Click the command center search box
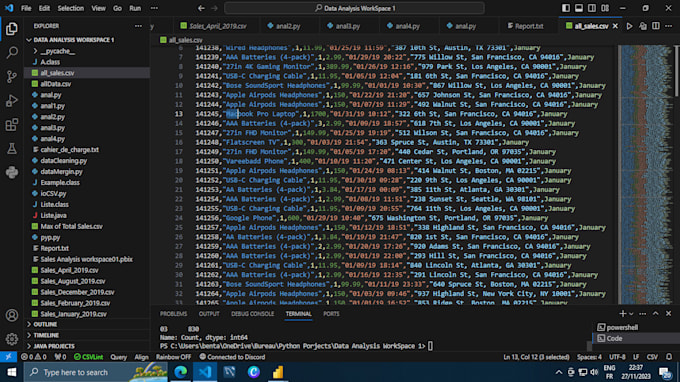The height and width of the screenshot is (382, 680). 354,8
